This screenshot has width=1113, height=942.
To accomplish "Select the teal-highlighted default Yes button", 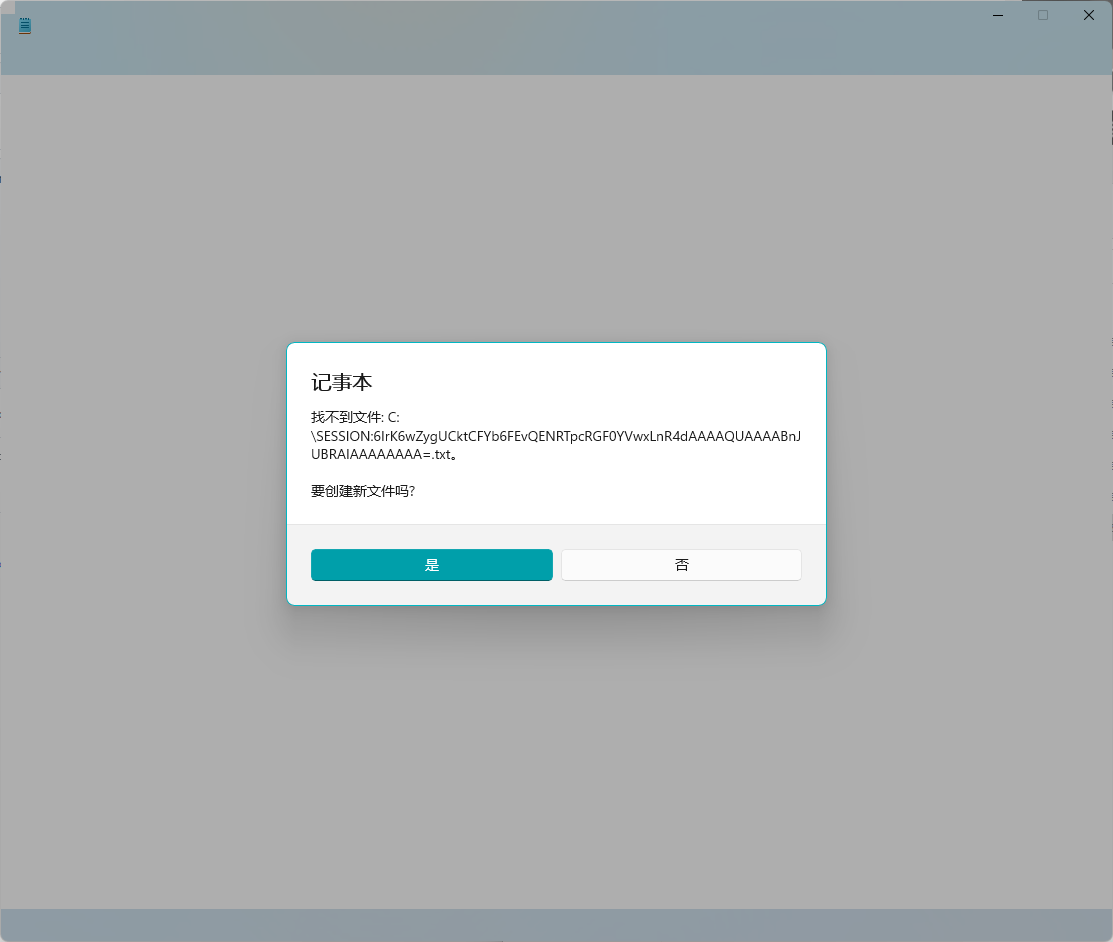I will (431, 564).
